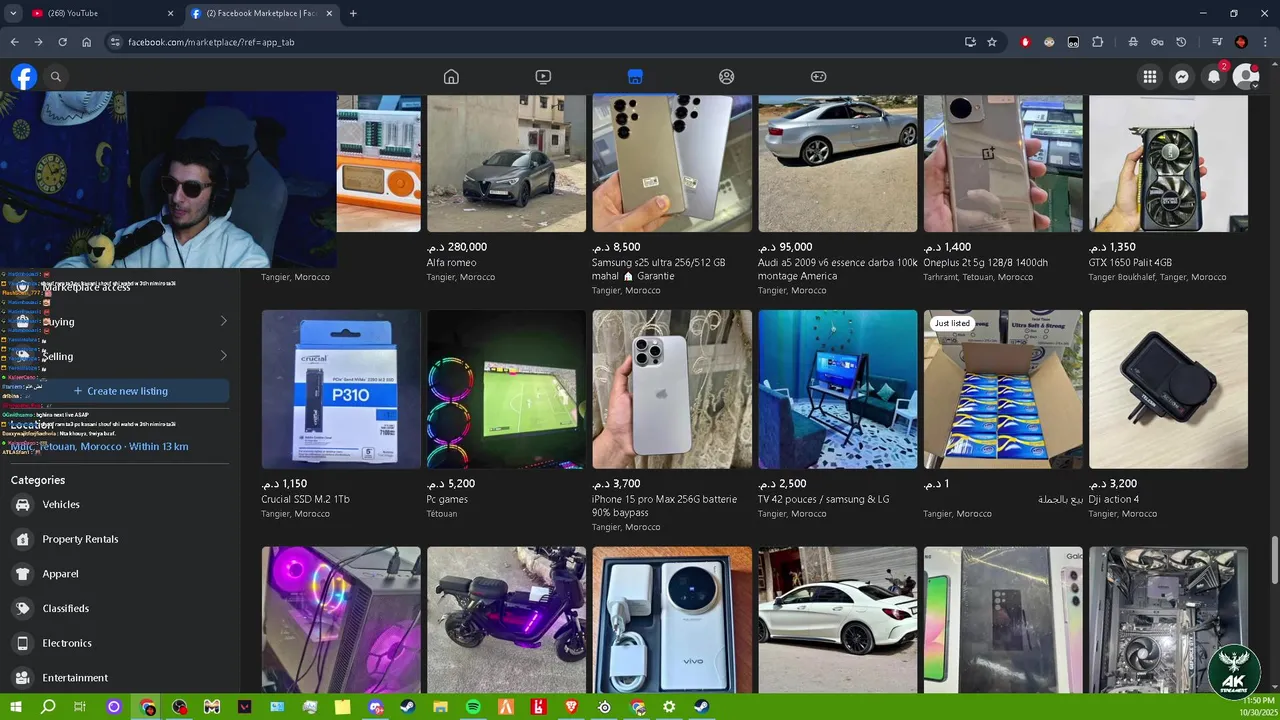The image size is (1280, 720).
Task: Expand the Selling section chevron
Action: point(223,355)
